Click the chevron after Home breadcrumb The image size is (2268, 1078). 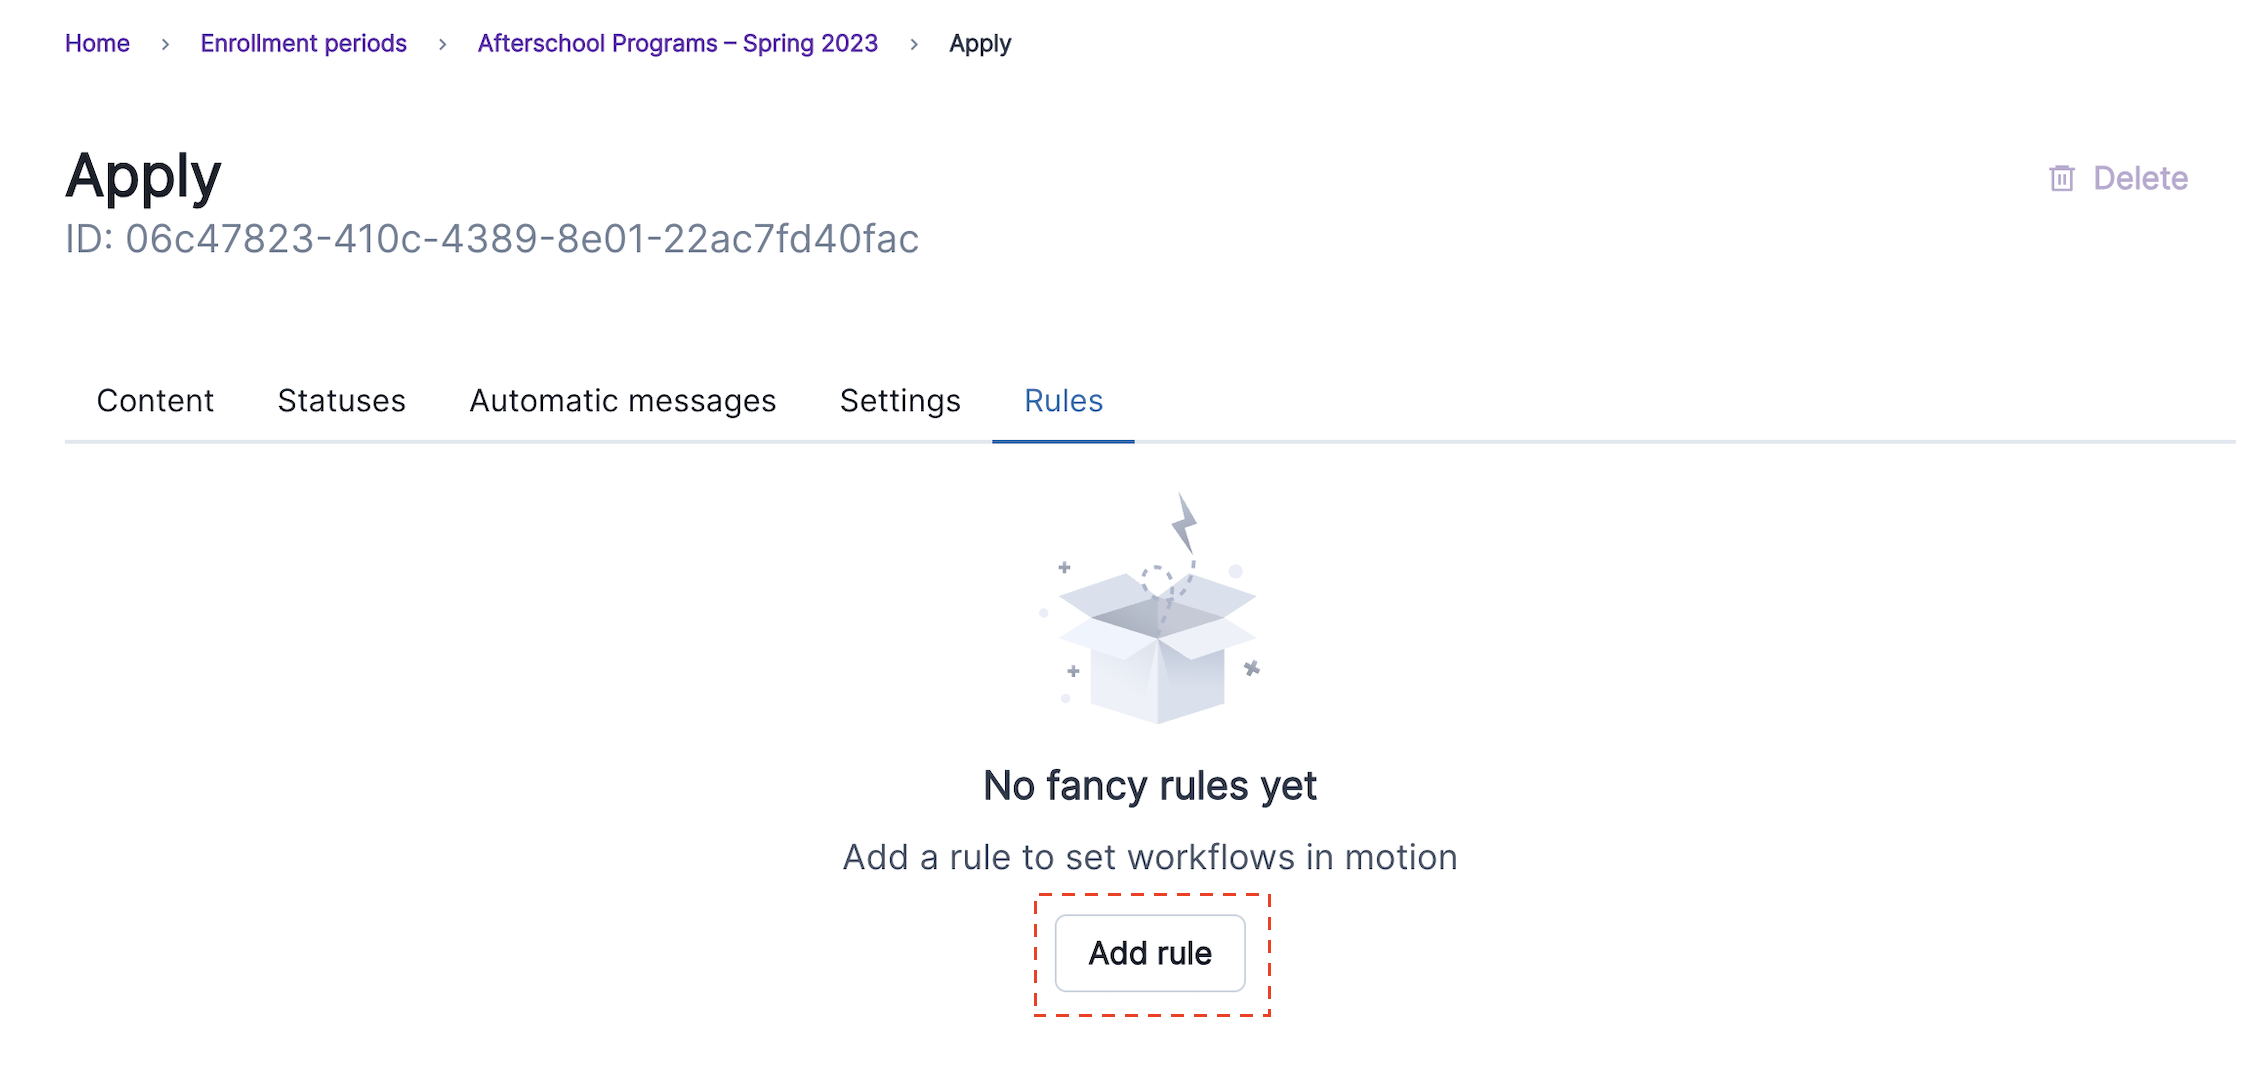tap(165, 44)
